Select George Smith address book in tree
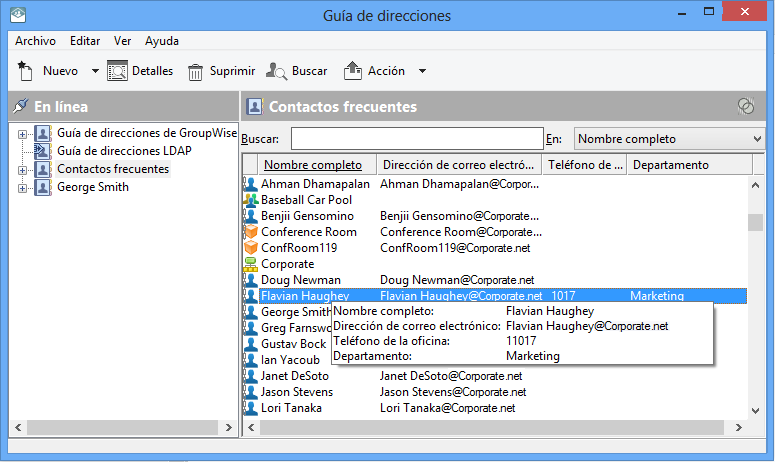This screenshot has width=775, height=462. (x=93, y=187)
